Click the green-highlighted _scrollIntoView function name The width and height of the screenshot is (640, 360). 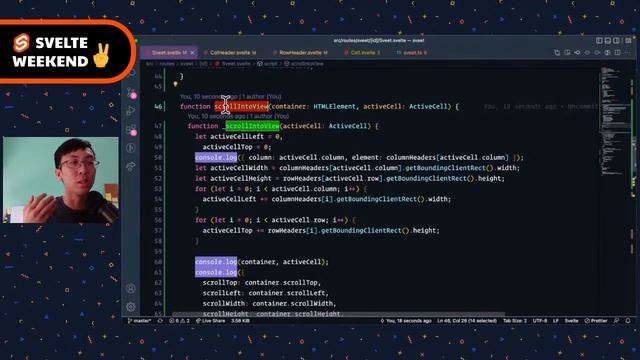point(252,126)
